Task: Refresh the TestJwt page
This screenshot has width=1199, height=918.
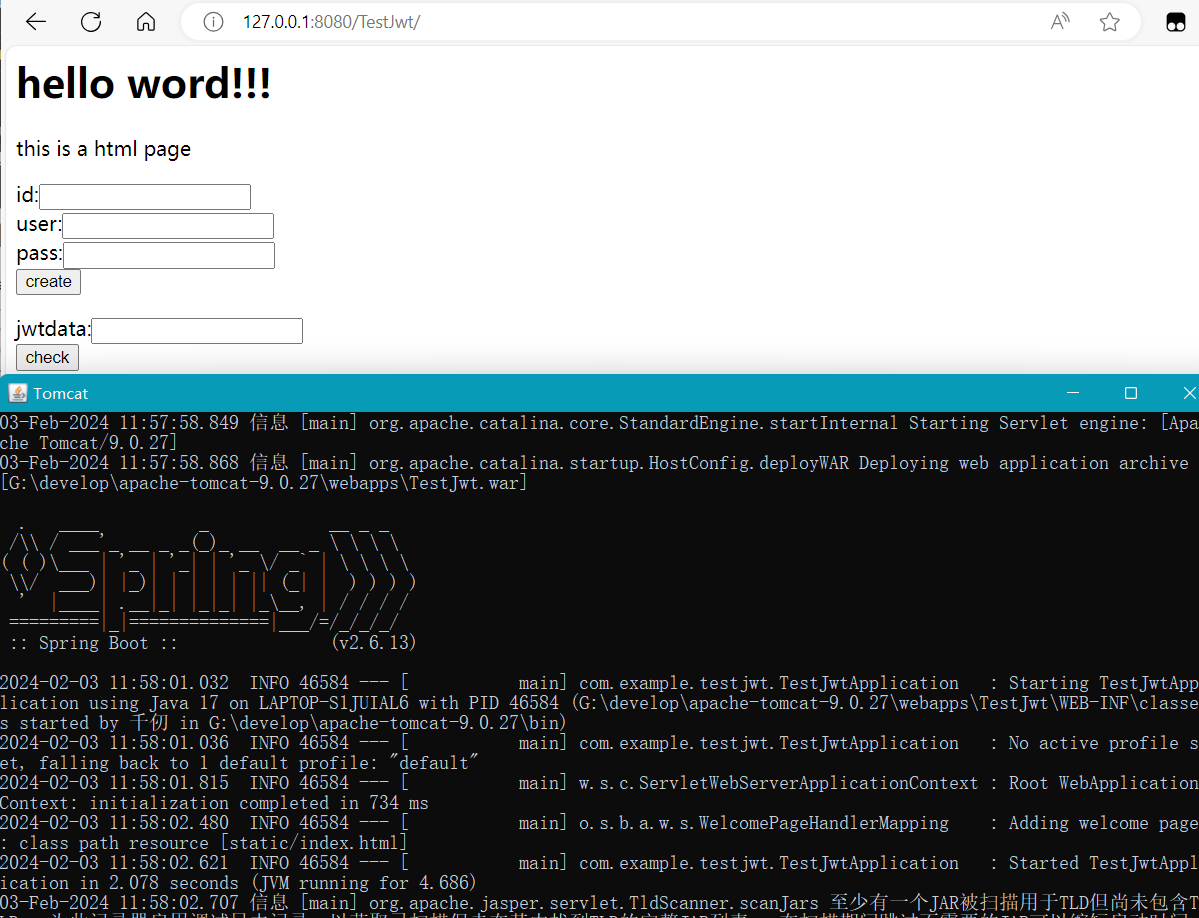Action: (x=91, y=22)
